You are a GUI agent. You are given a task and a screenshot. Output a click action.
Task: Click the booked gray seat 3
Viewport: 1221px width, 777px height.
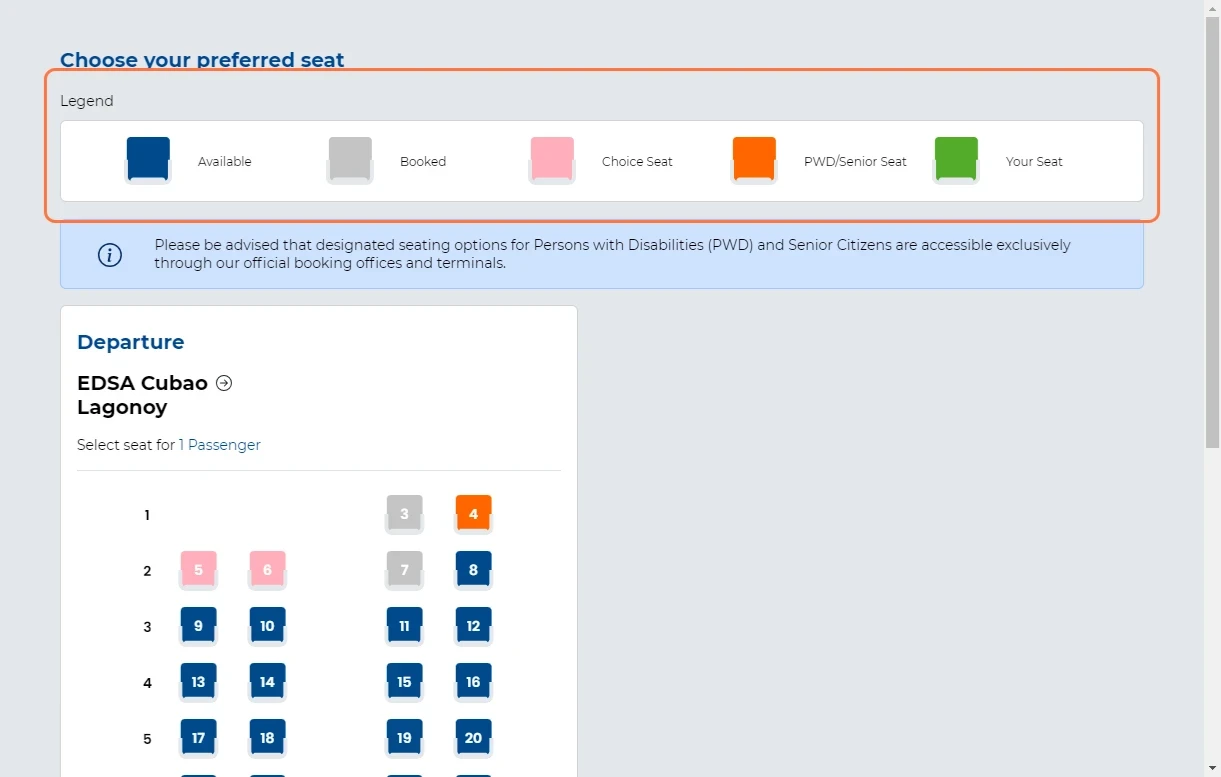404,514
